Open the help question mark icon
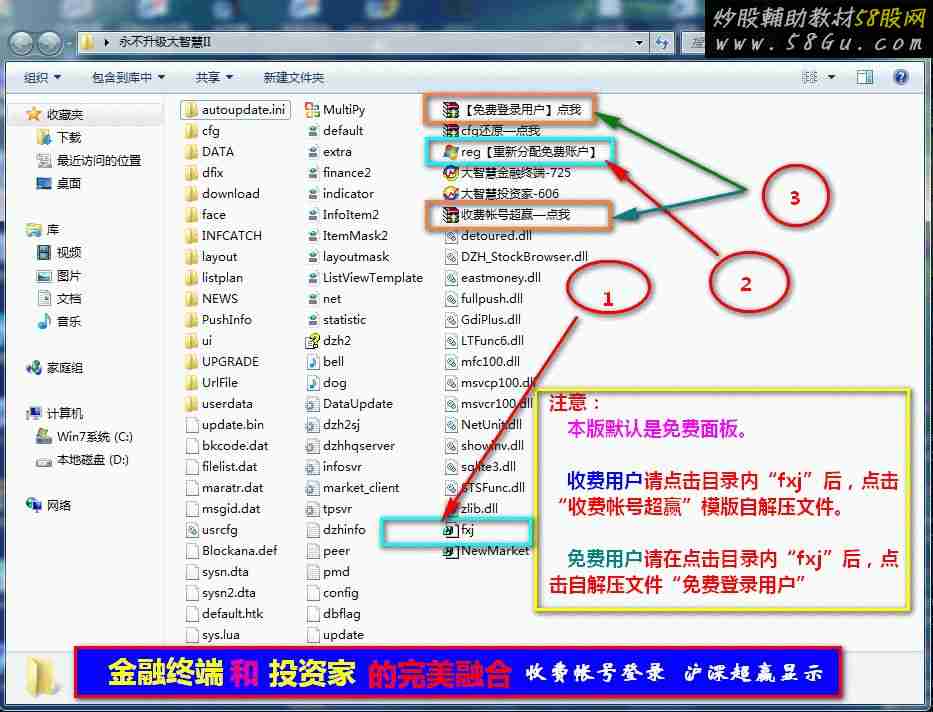This screenshot has width=933, height=712. point(901,77)
